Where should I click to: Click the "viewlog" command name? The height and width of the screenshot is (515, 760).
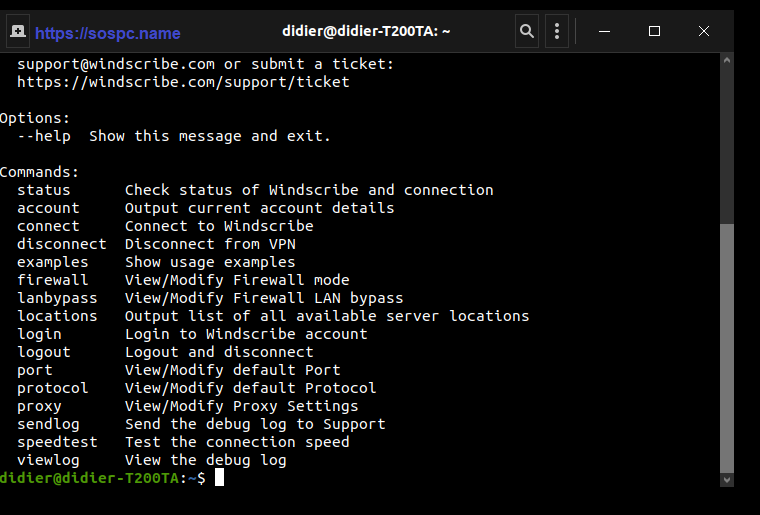click(x=48, y=460)
